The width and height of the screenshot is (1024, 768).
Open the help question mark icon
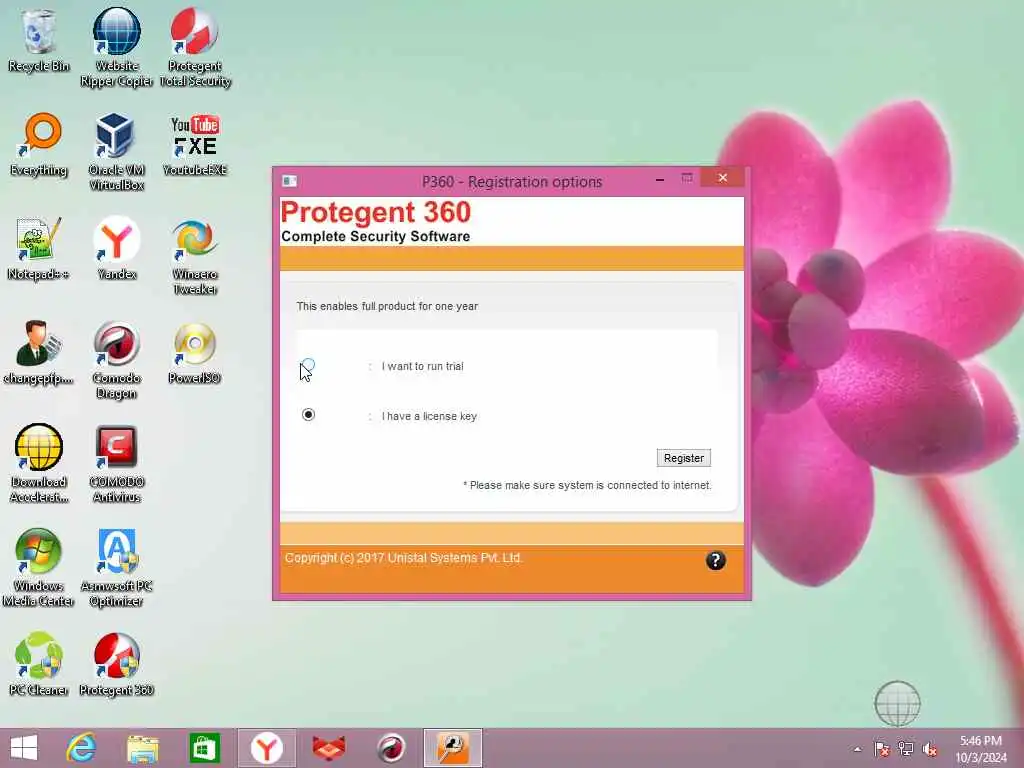tap(715, 560)
